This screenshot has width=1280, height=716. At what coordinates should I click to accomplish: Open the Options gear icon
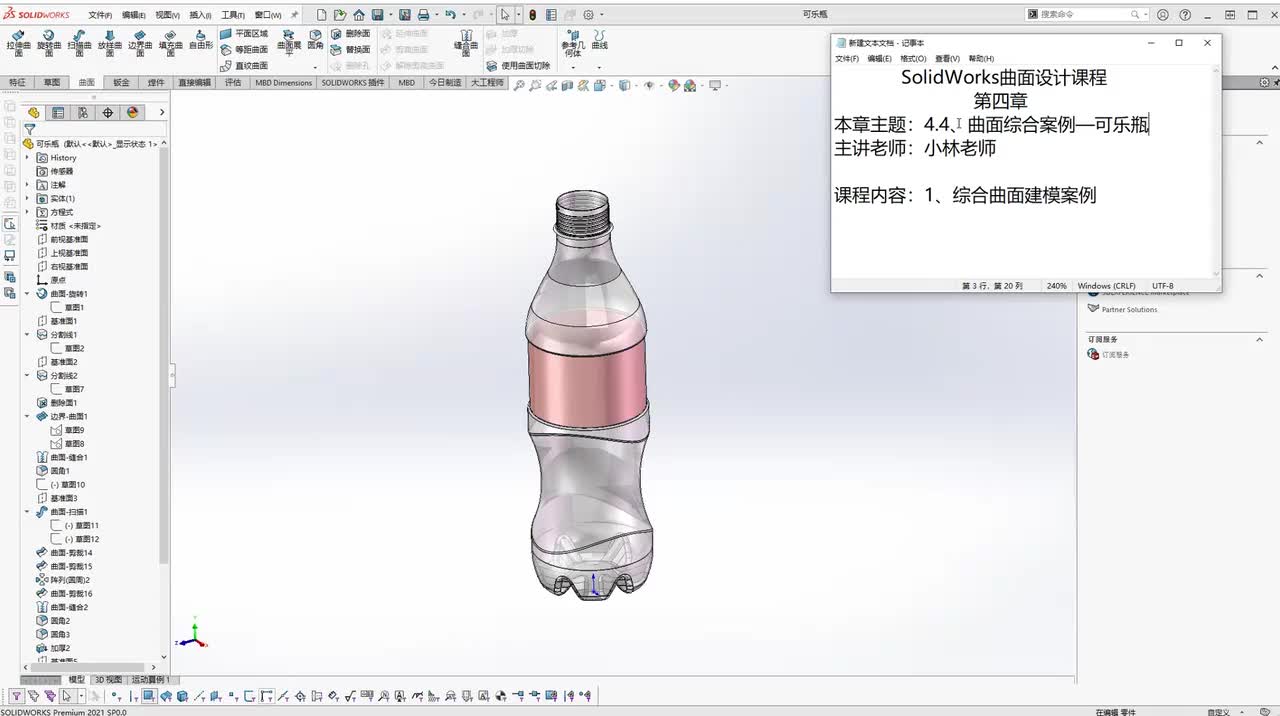(x=588, y=15)
